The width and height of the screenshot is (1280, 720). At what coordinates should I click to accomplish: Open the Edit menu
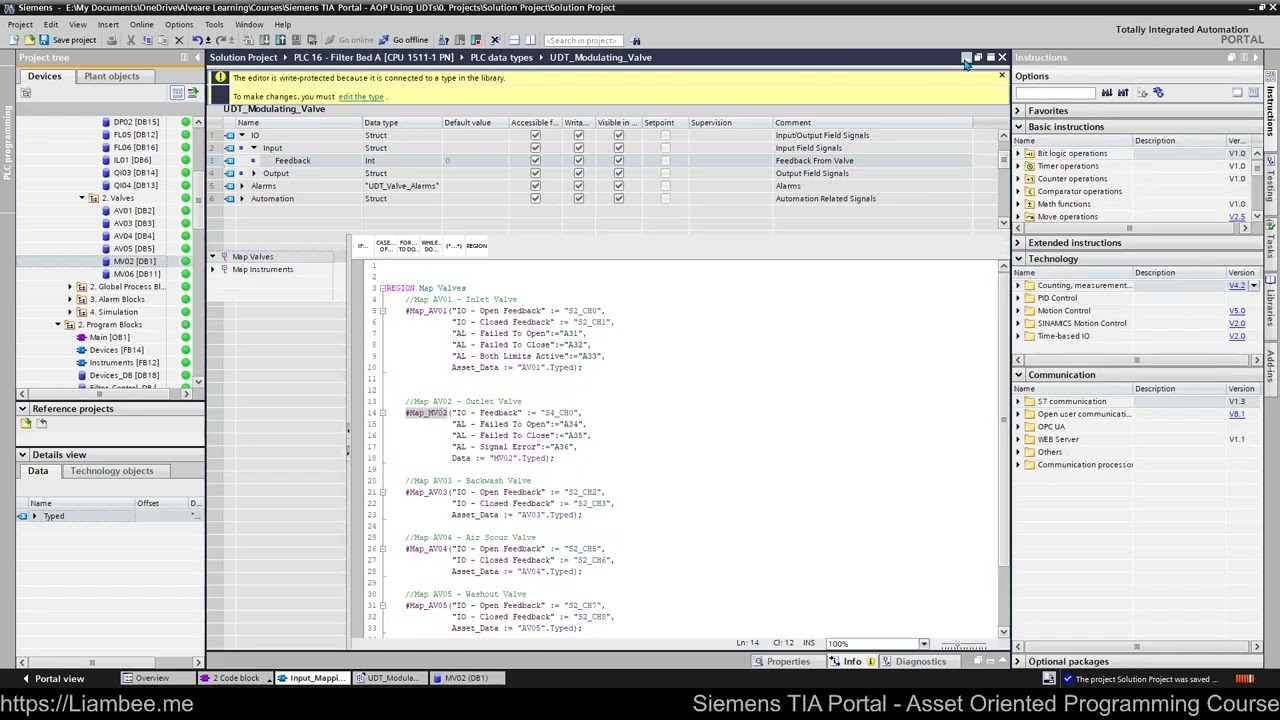coord(51,24)
